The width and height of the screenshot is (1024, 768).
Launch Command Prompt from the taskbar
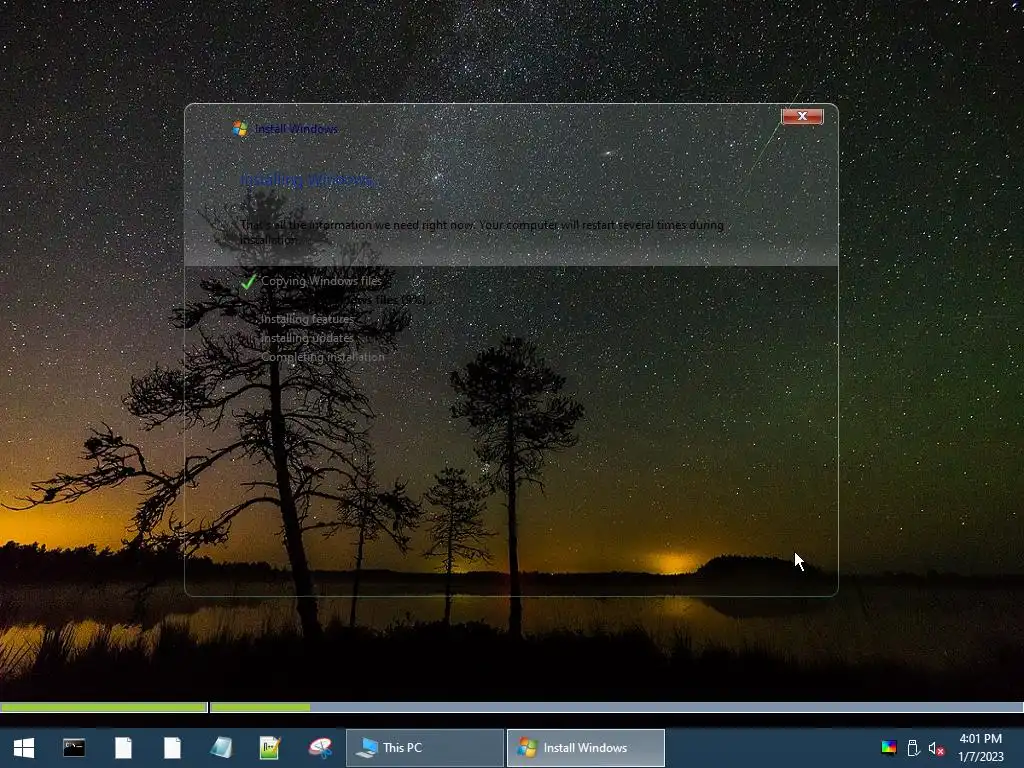(74, 748)
